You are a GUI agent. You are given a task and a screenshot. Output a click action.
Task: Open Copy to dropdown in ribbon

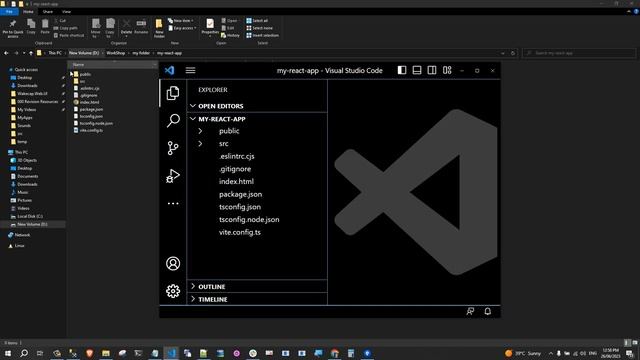pos(110,28)
